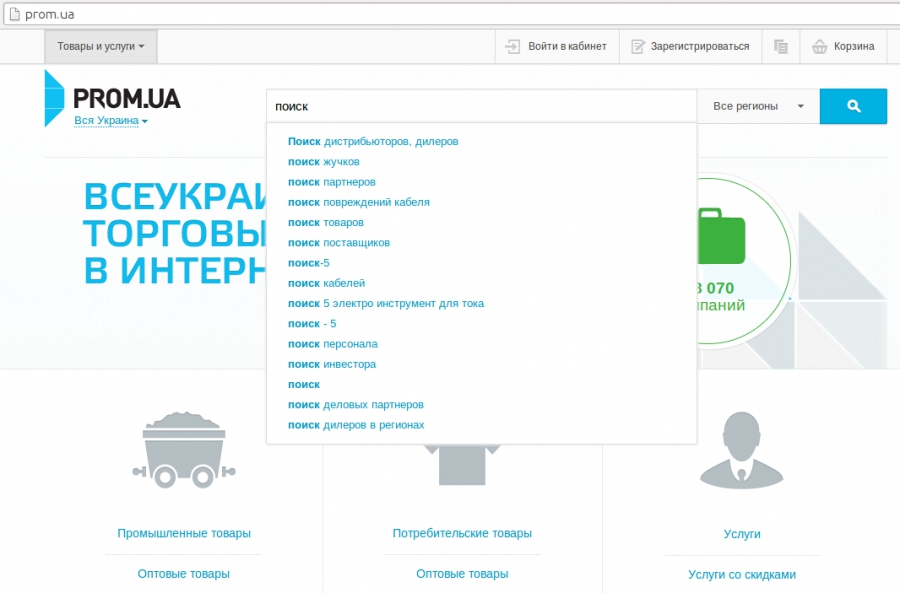This screenshot has height=593, width=900.
Task: Open the Товары и услуги menu
Action: pyautogui.click(x=100, y=46)
